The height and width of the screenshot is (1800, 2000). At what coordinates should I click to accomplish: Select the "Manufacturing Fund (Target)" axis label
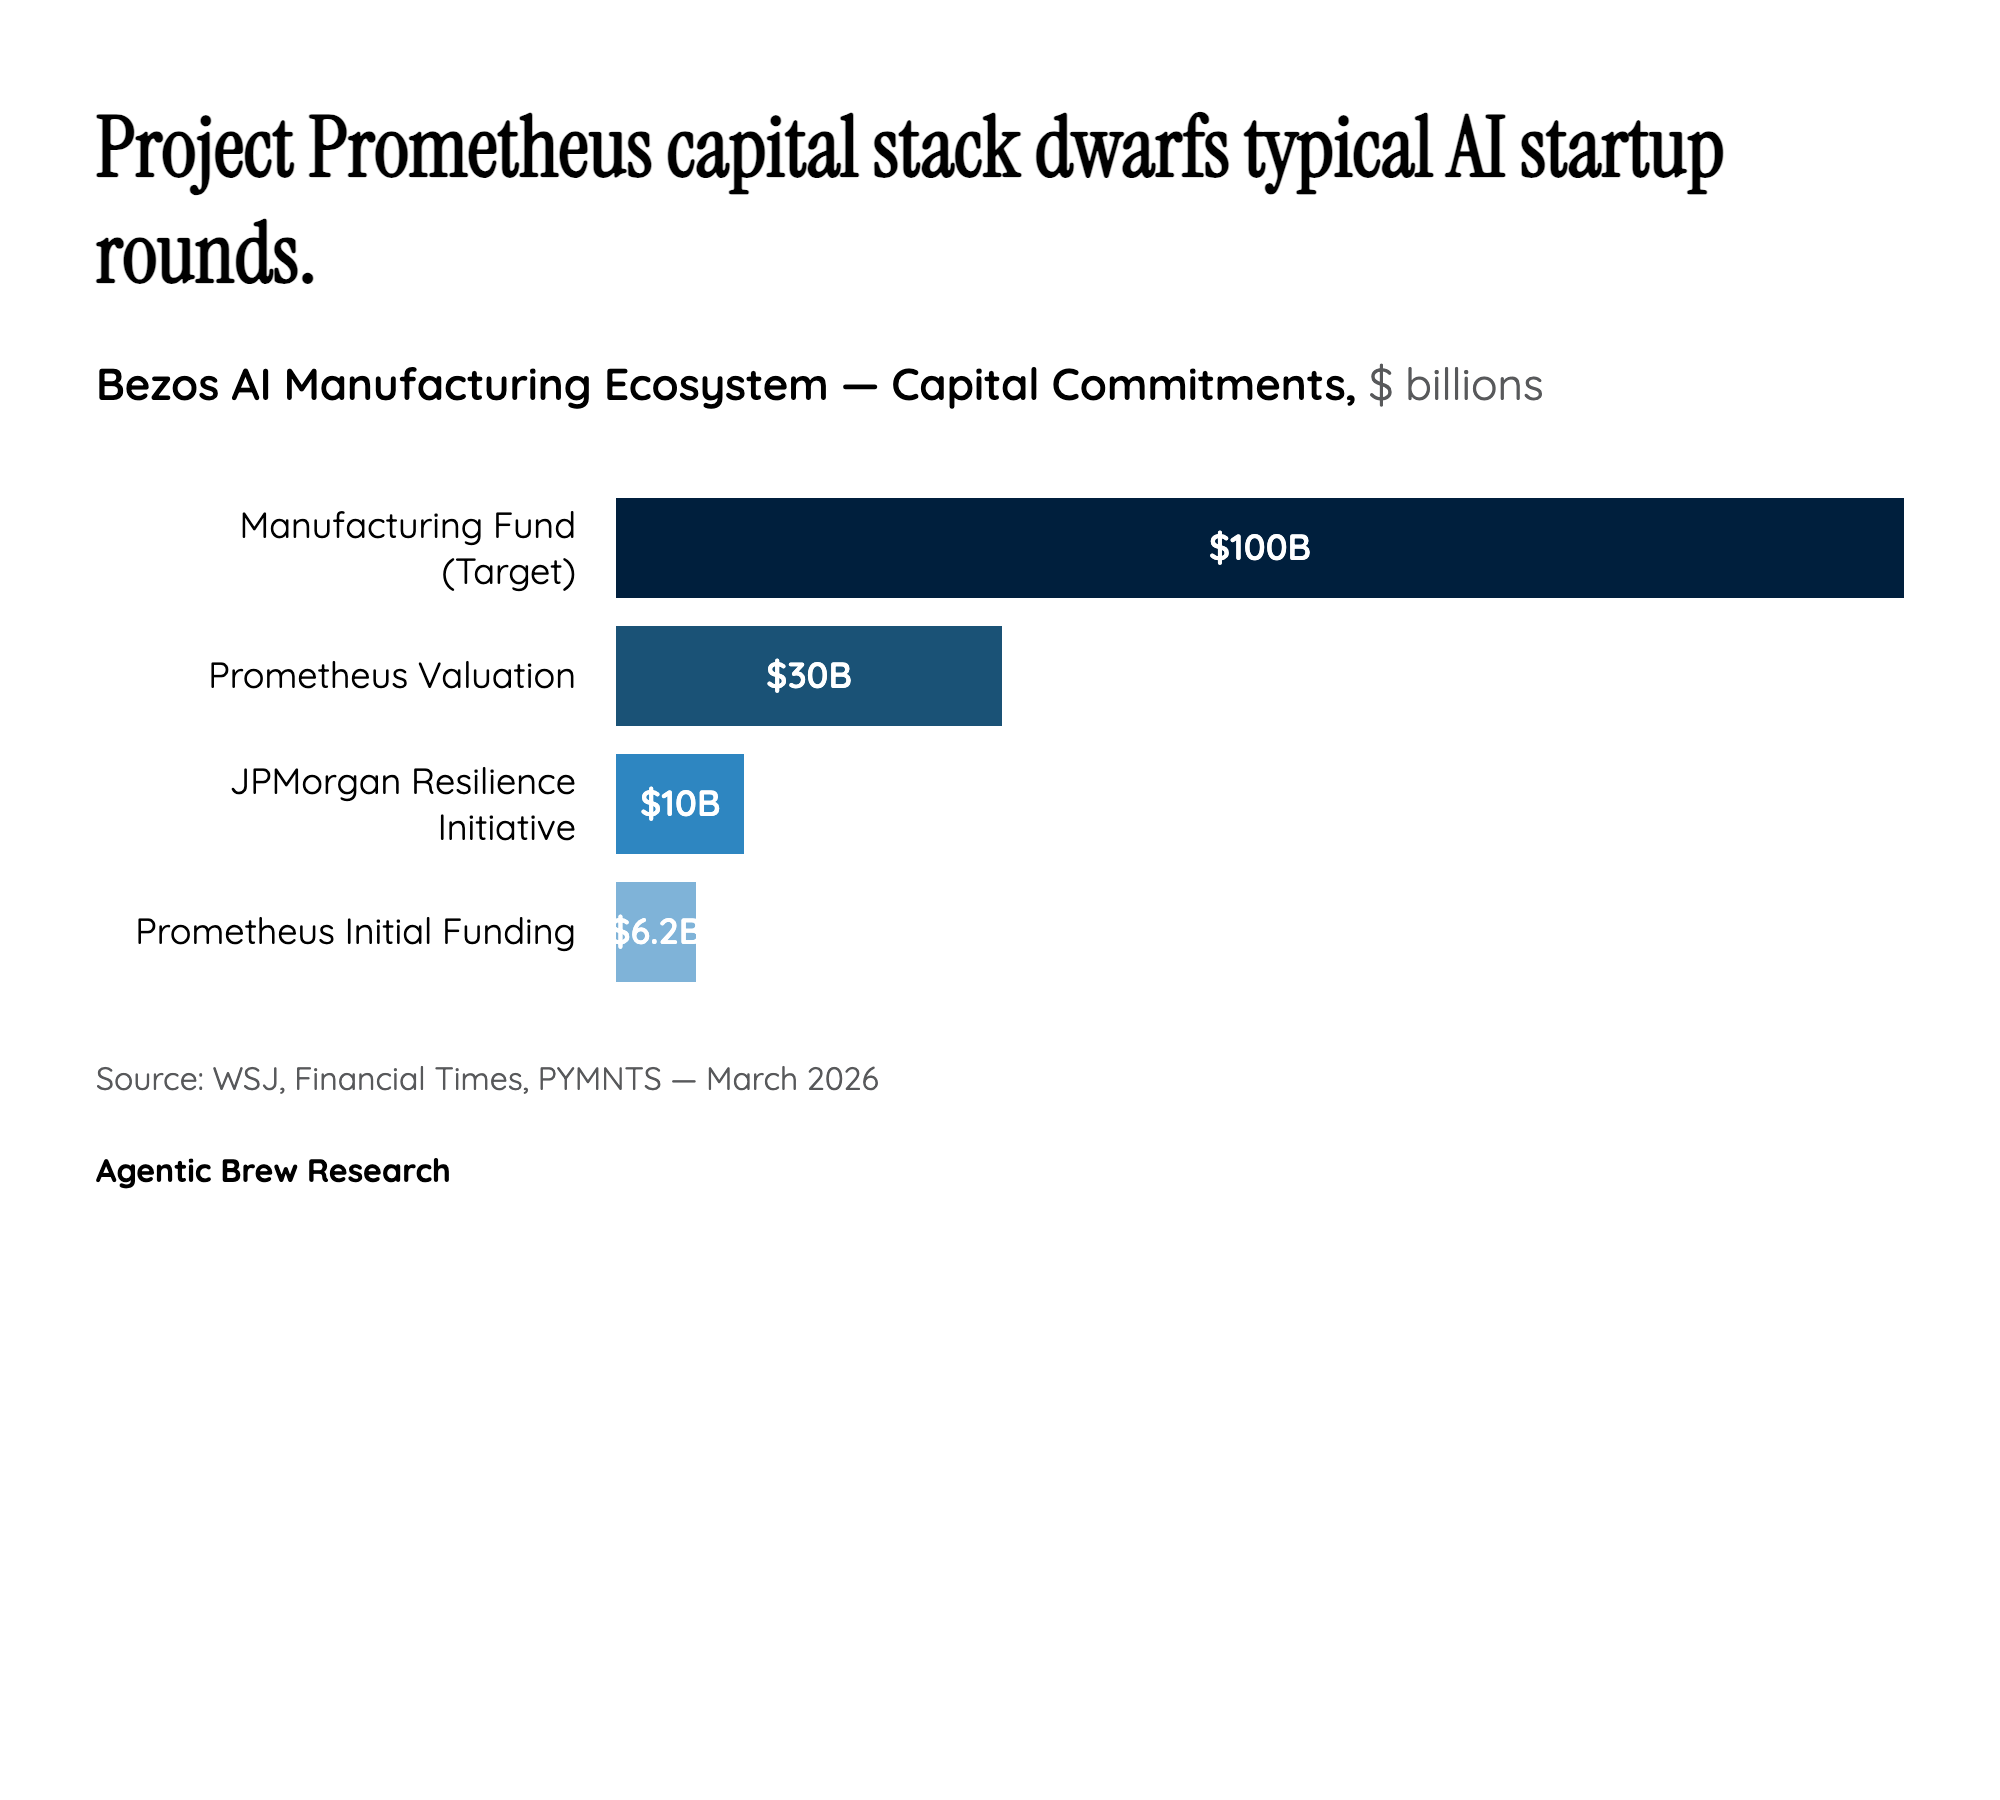tap(408, 548)
